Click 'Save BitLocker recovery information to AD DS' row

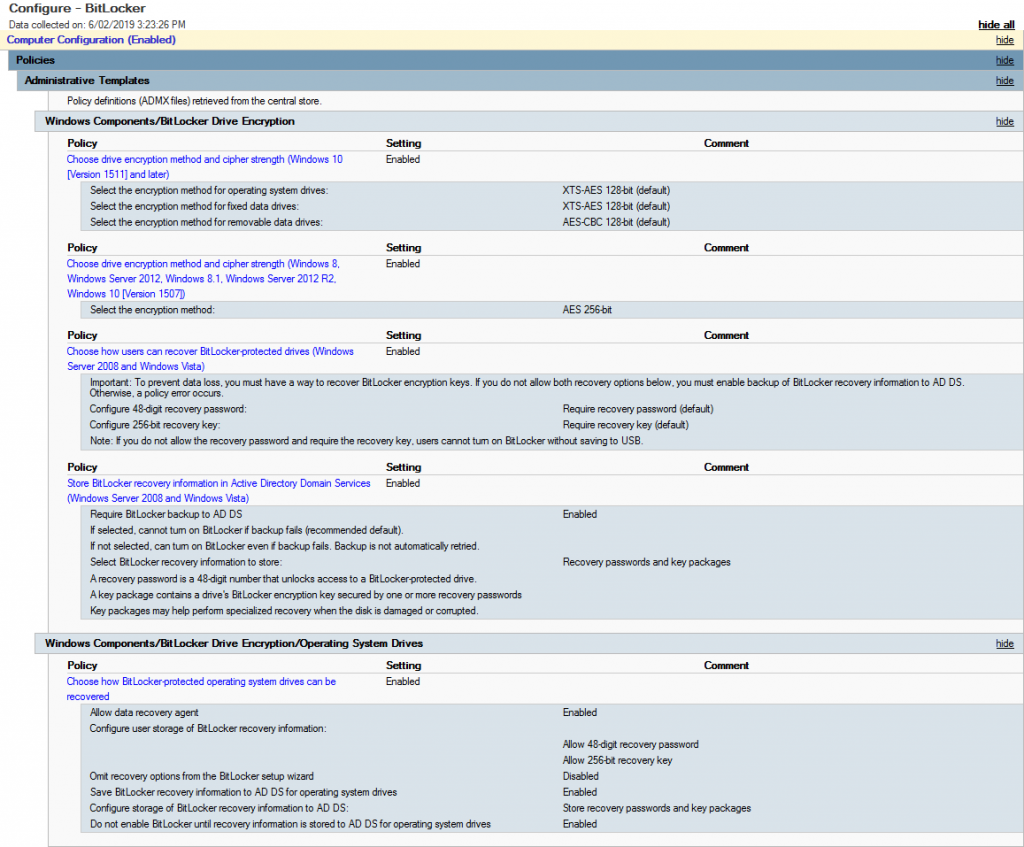pyautogui.click(x=552, y=792)
